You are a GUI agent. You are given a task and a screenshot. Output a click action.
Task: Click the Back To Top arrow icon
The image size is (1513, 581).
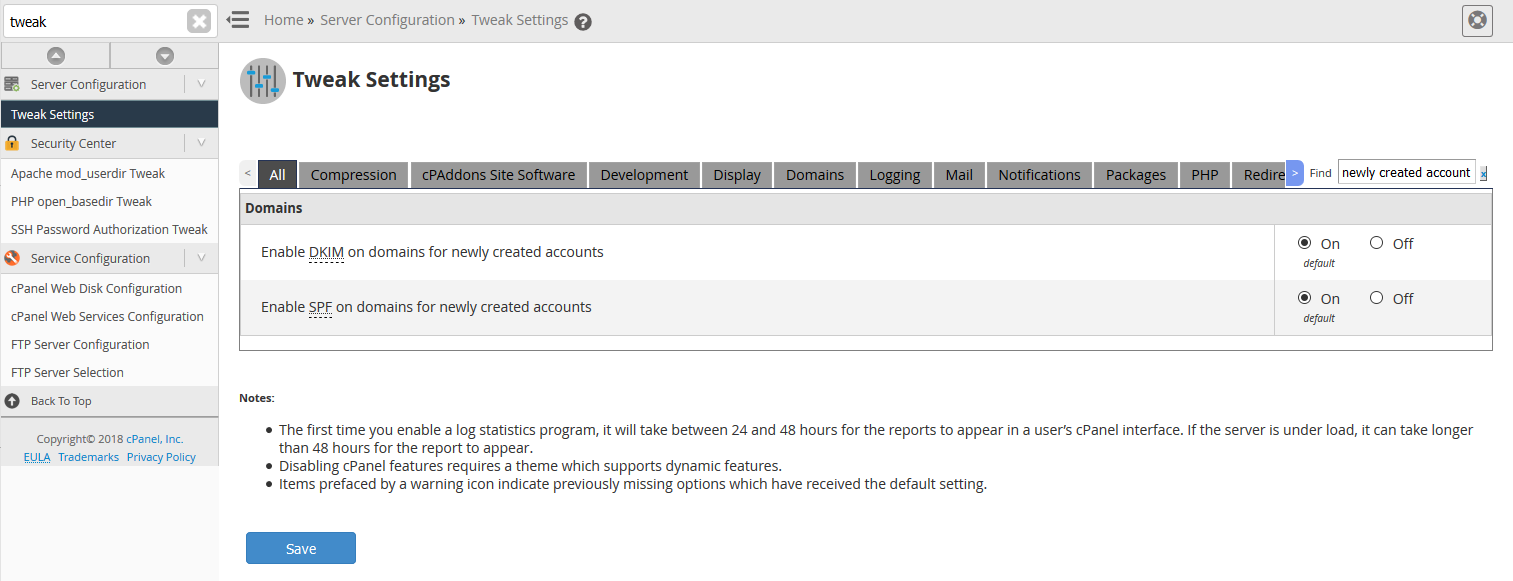[12, 401]
